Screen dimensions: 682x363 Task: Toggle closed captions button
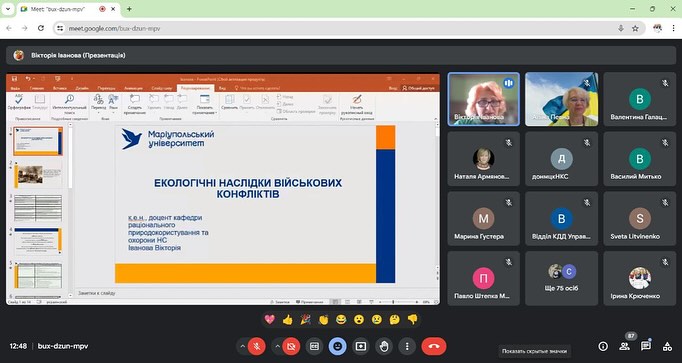pos(314,346)
